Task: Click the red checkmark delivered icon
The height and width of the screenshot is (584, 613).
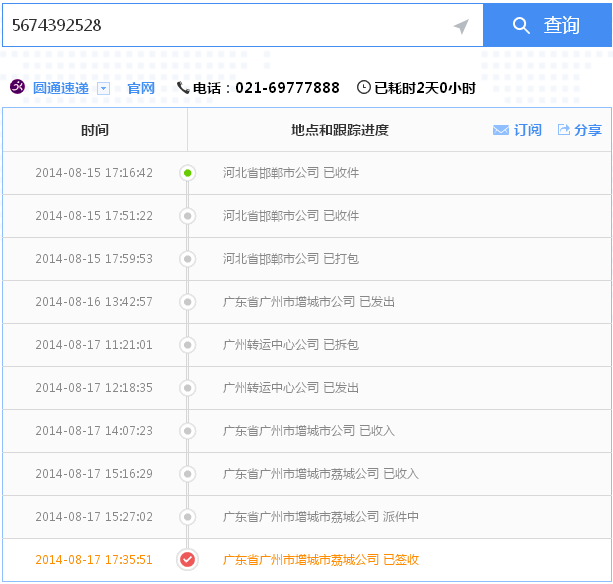Action: (x=188, y=560)
